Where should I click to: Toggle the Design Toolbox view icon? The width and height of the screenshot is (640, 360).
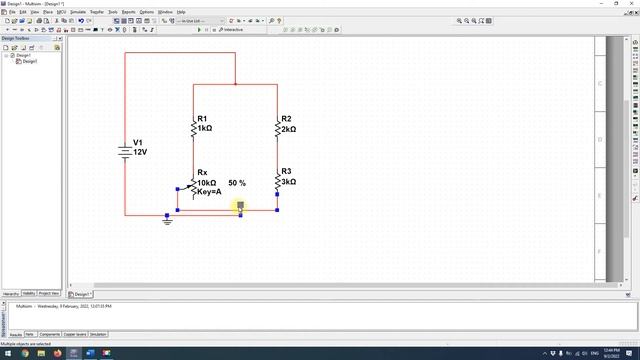tap(117, 21)
